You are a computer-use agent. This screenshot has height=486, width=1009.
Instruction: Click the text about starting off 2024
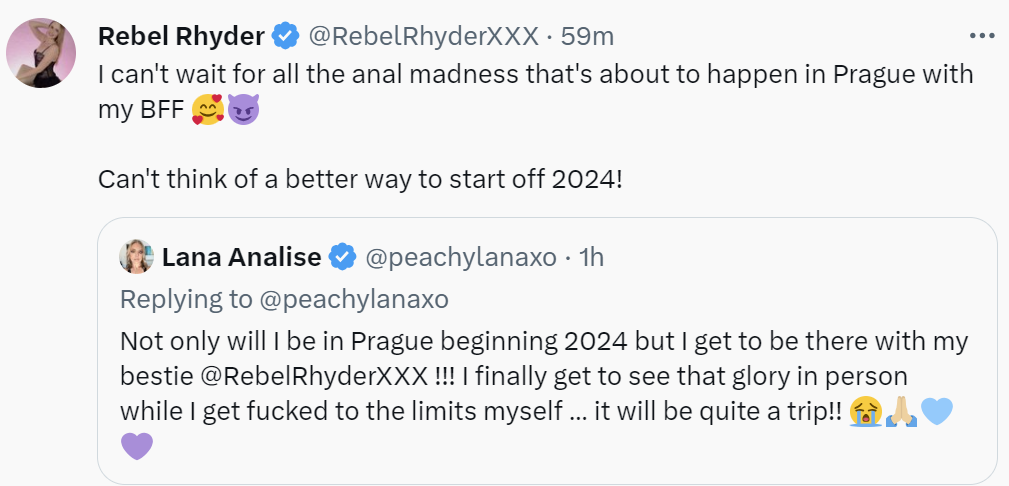(360, 180)
